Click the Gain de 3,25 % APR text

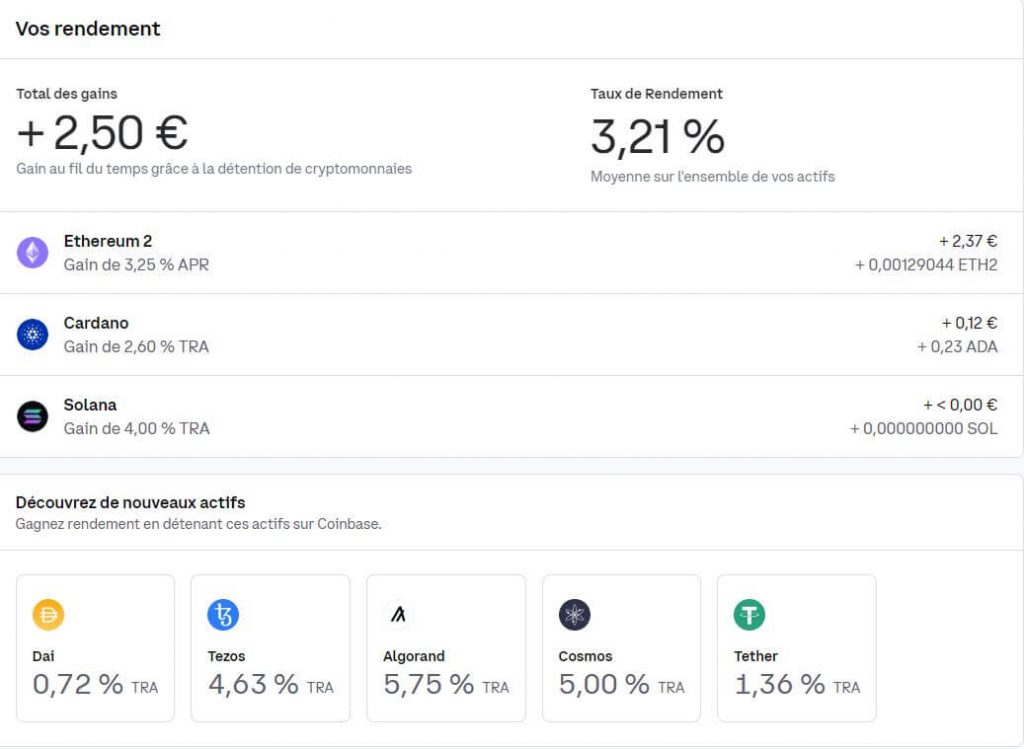click(x=136, y=264)
